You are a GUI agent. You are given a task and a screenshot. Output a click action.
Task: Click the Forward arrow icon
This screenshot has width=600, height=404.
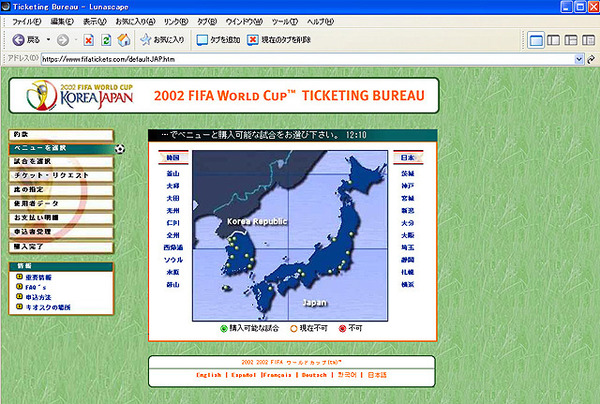tap(63, 40)
